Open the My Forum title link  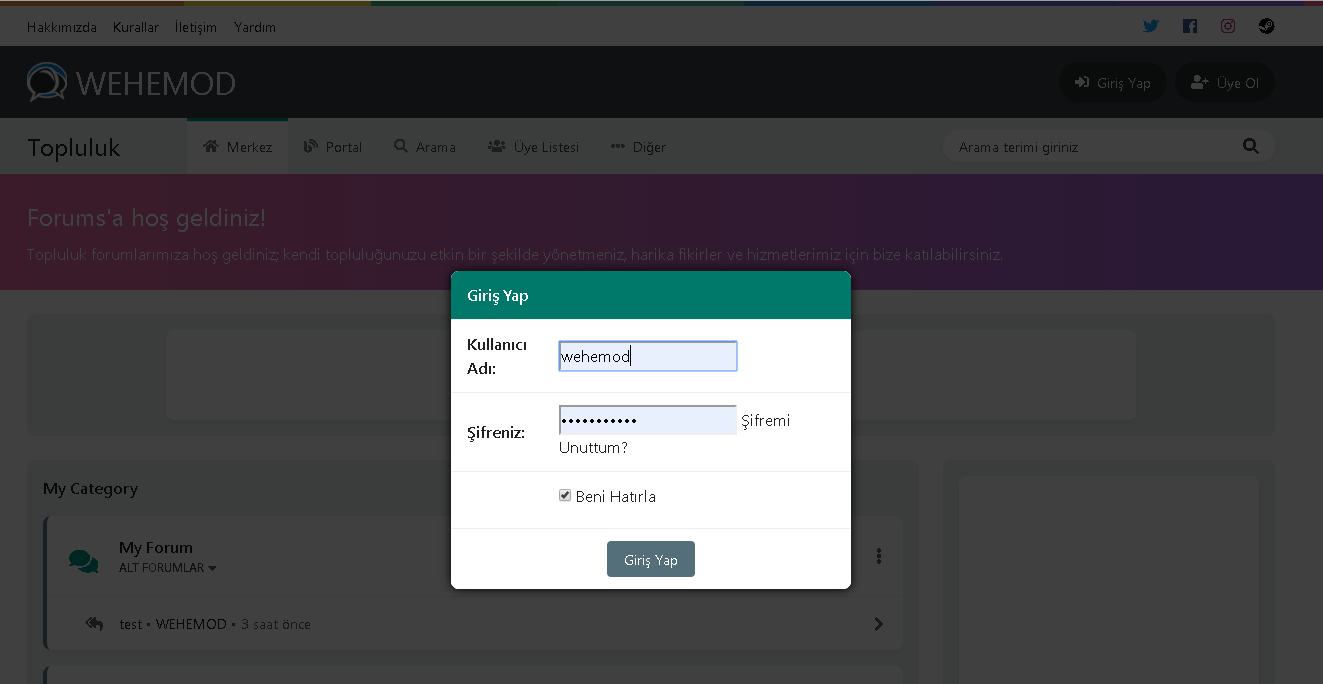tap(156, 547)
